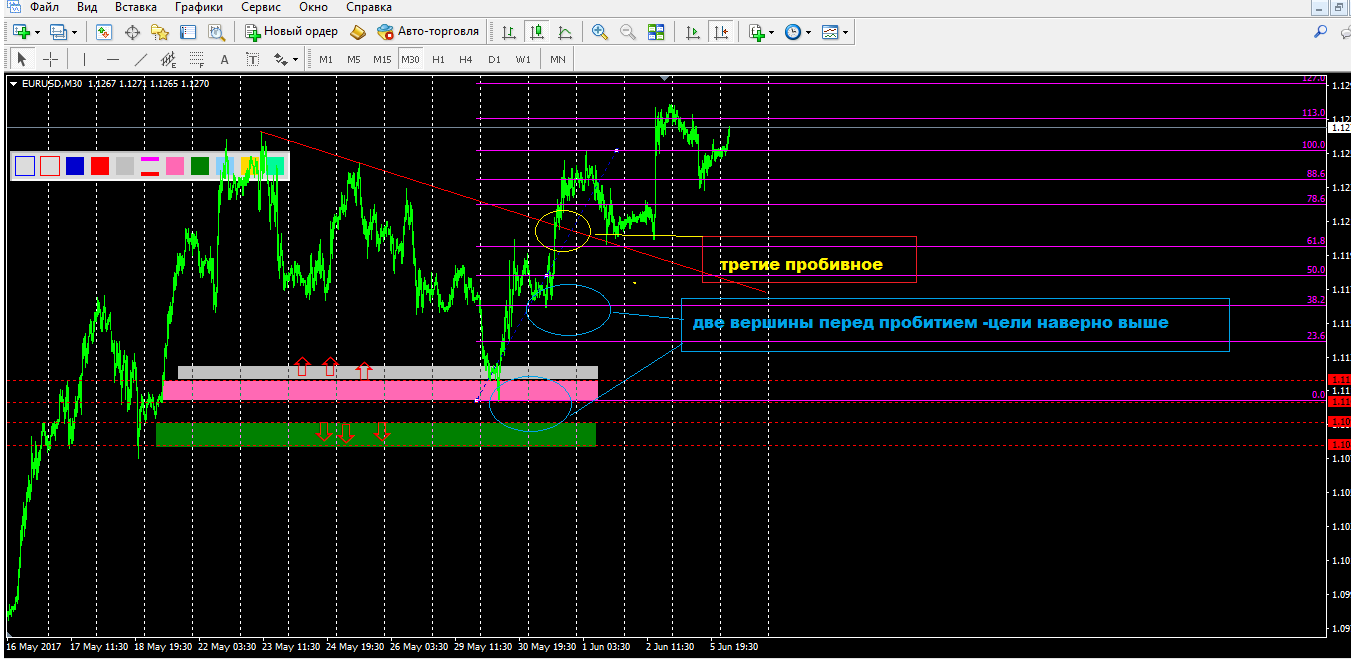This screenshot has height=661, width=1360.
Task: Select the третие пробивное text label
Action: 801,265
